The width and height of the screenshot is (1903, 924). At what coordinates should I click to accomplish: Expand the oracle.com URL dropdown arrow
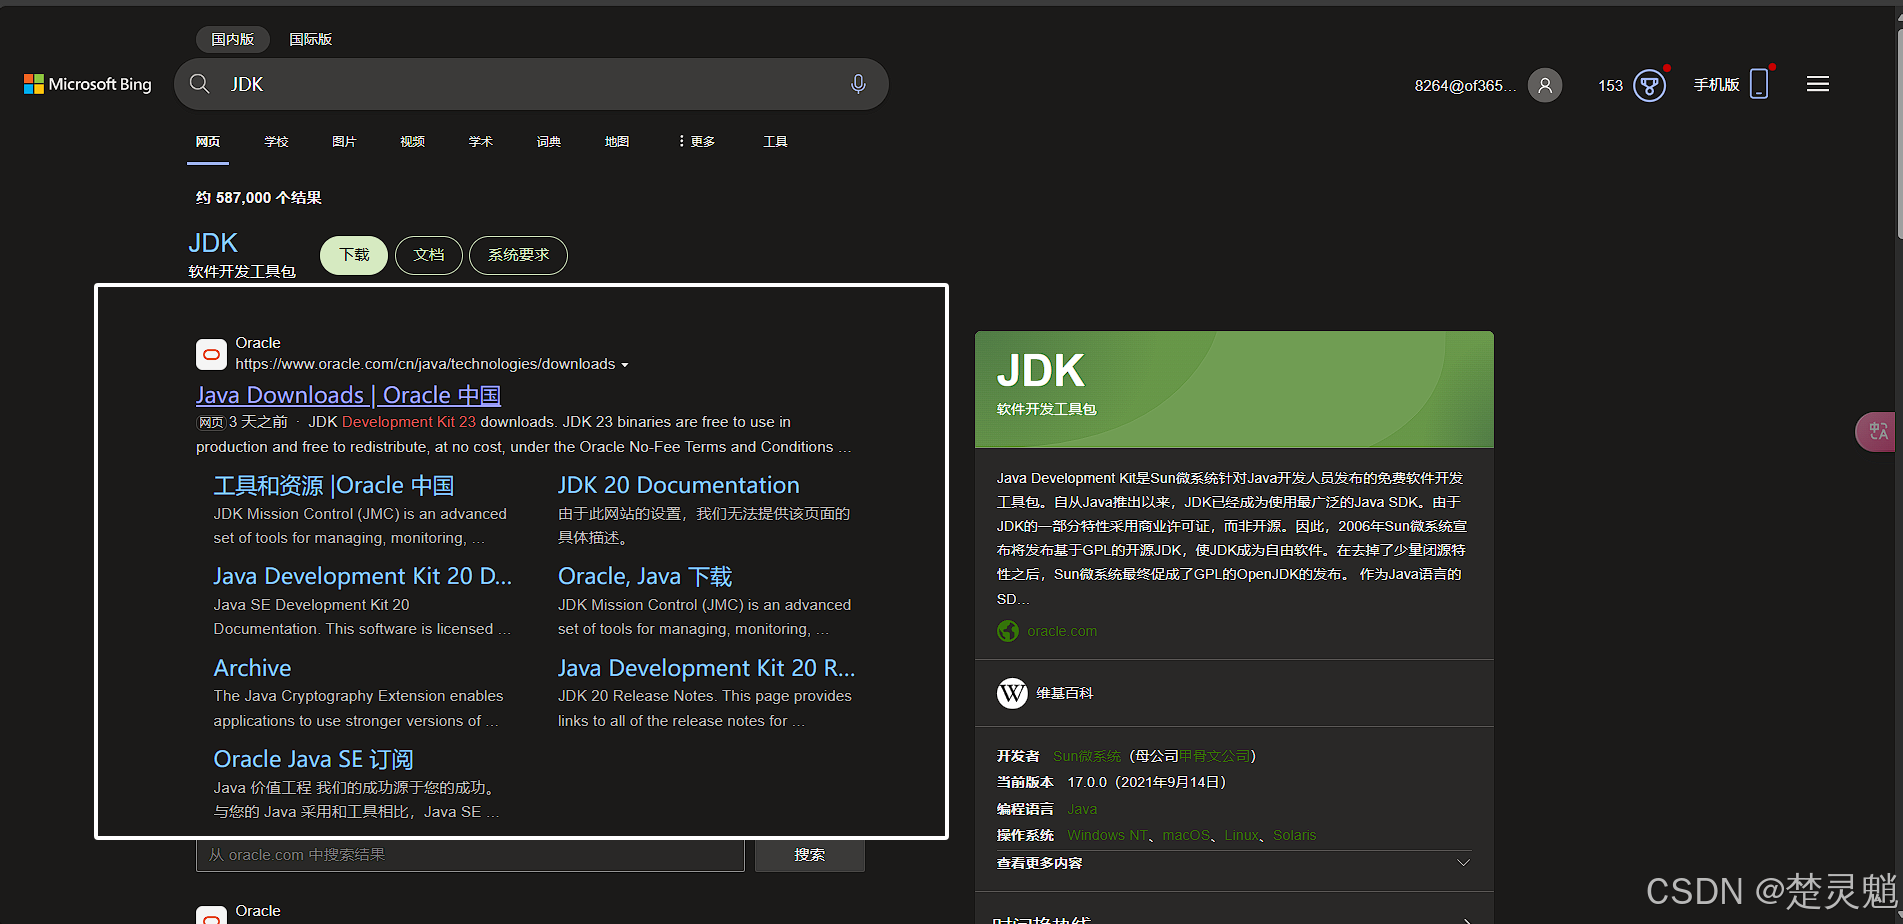(x=625, y=365)
